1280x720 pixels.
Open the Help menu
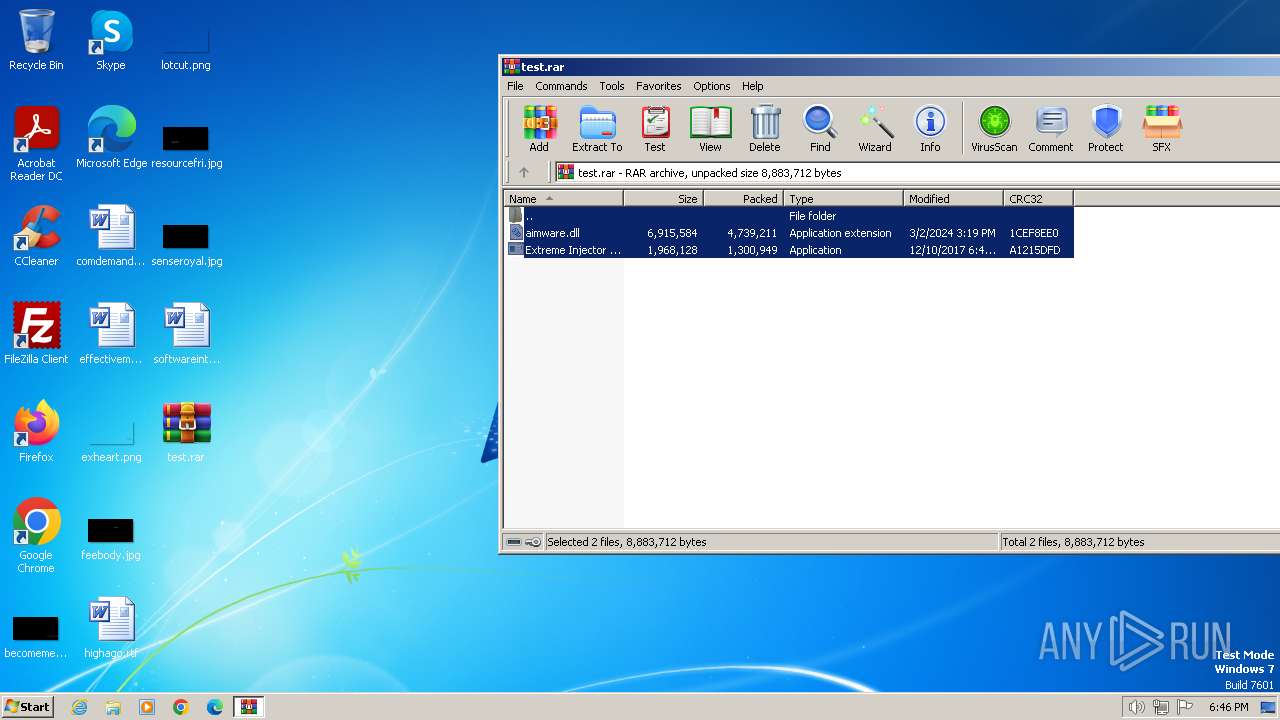coord(753,86)
